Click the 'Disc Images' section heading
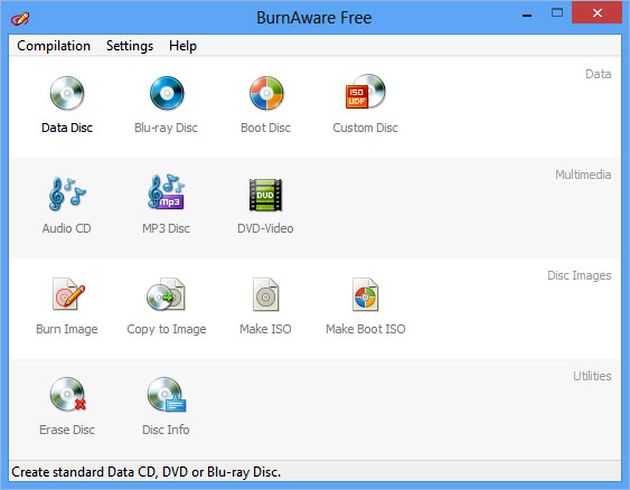This screenshot has width=630, height=490. (579, 276)
